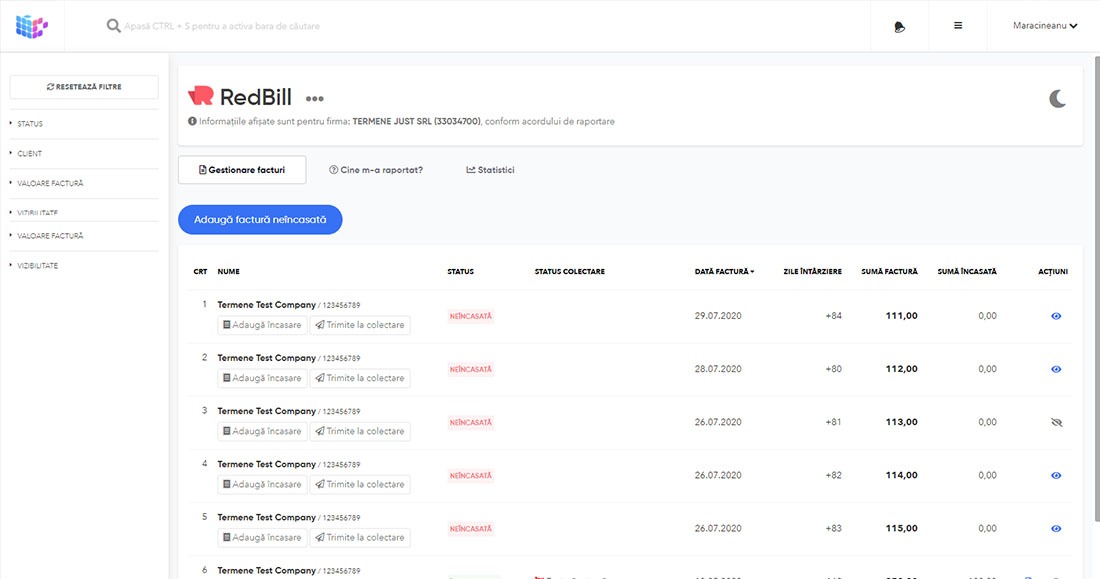Open the Maracineanu user dropdown
This screenshot has height=579, width=1100.
(x=1044, y=26)
